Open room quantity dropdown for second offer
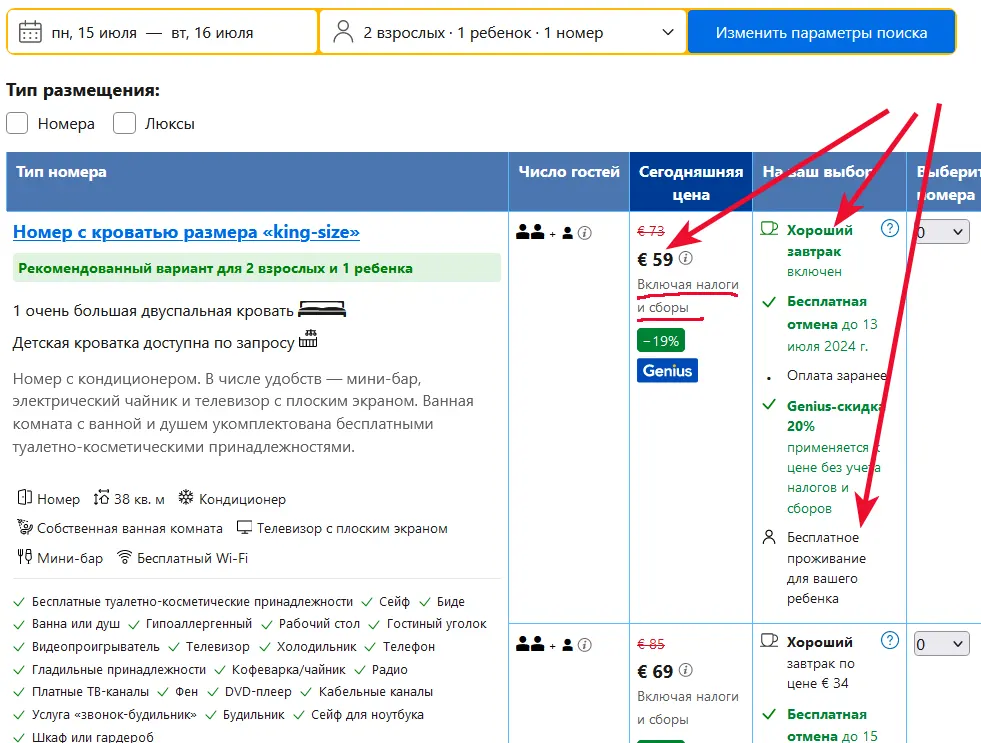 (x=942, y=644)
